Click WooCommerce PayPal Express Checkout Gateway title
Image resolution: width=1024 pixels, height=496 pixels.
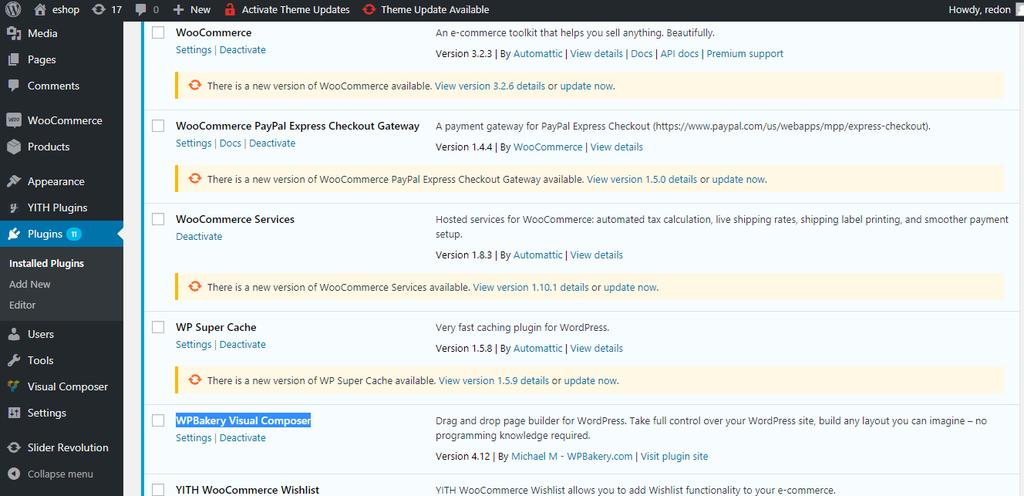click(x=297, y=126)
